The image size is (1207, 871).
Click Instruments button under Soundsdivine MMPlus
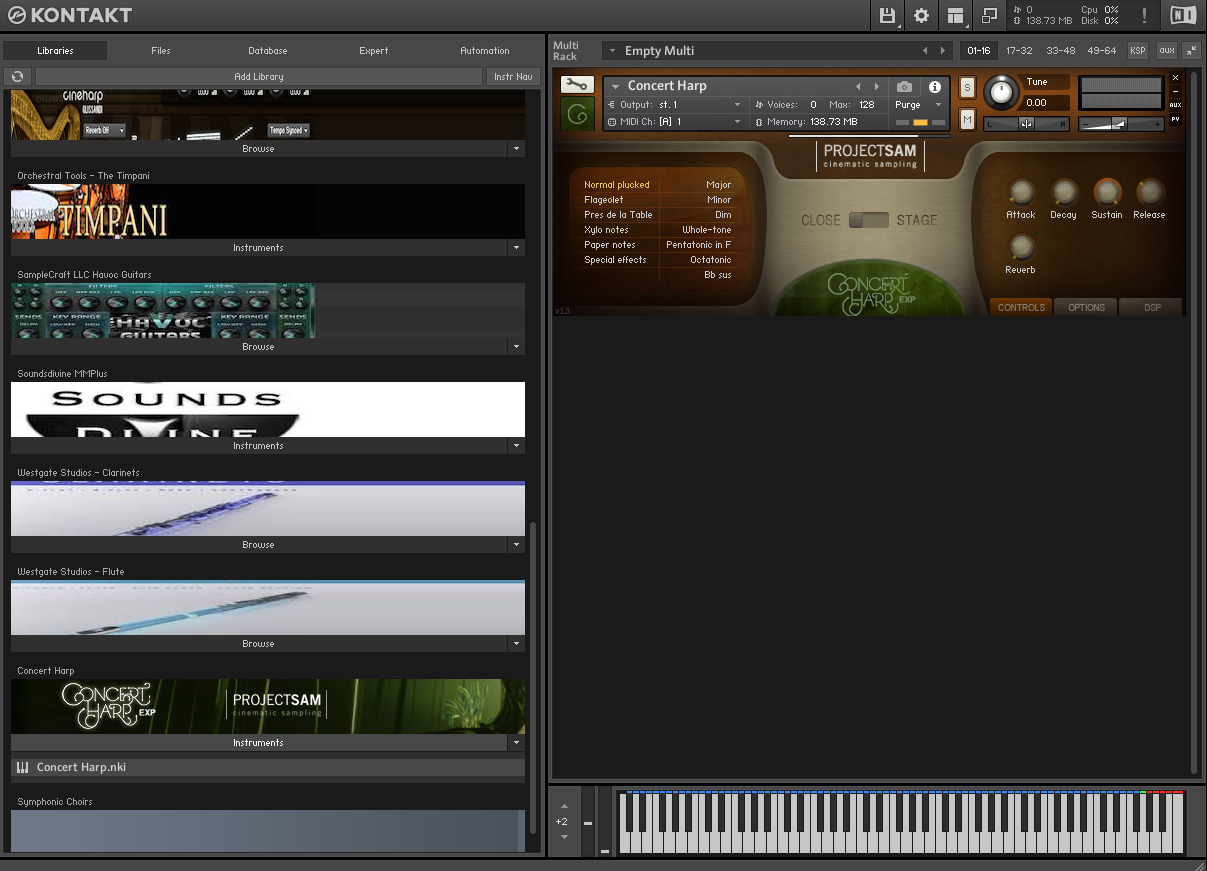259,446
